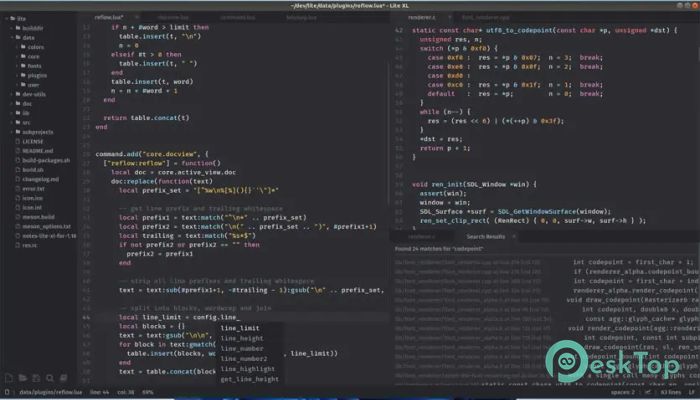Open build.sh file in tree
This screenshot has width=700, height=400.
(33, 170)
